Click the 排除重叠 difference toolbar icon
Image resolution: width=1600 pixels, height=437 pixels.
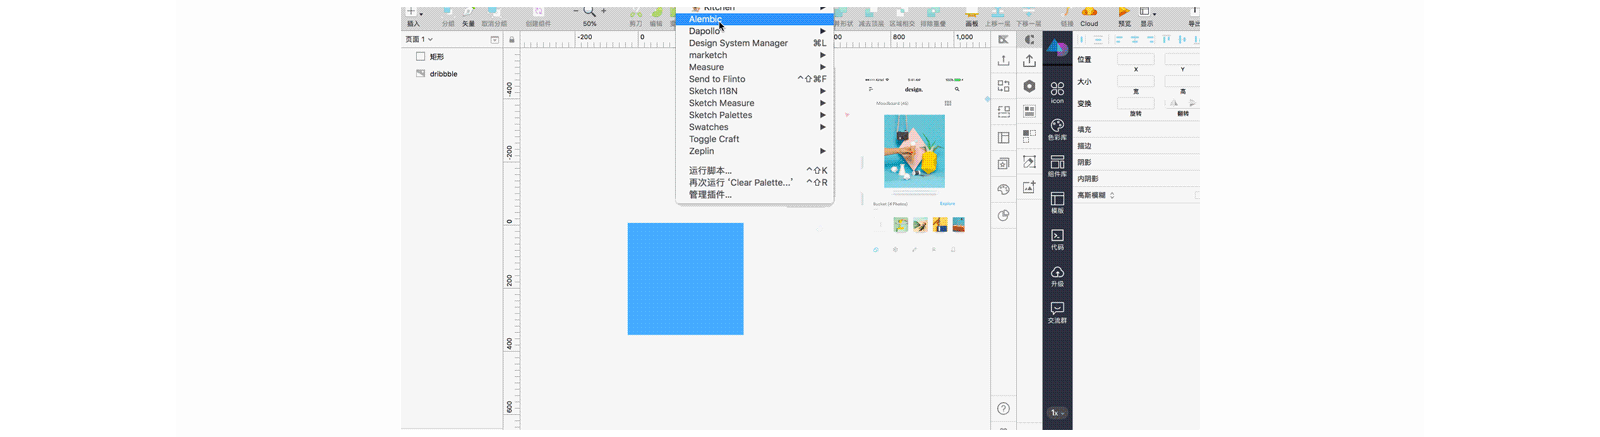(932, 17)
